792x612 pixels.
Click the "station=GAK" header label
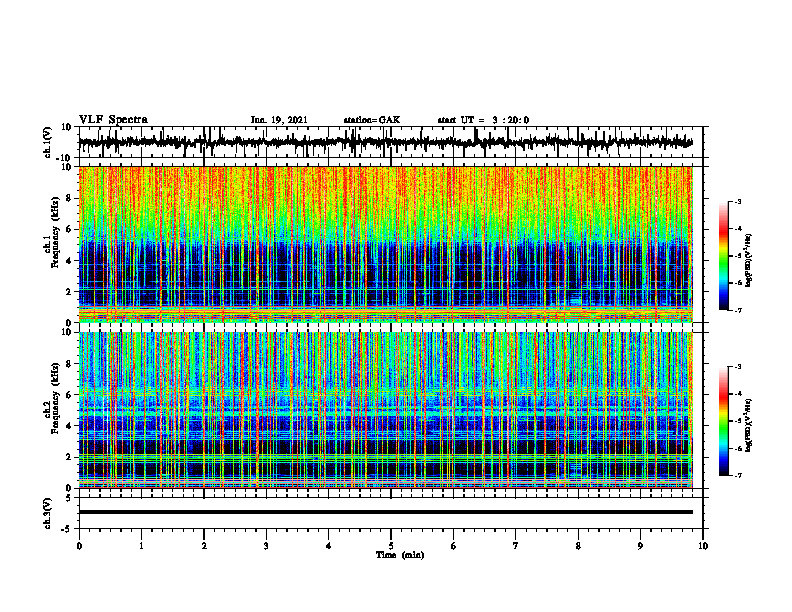coord(372,120)
